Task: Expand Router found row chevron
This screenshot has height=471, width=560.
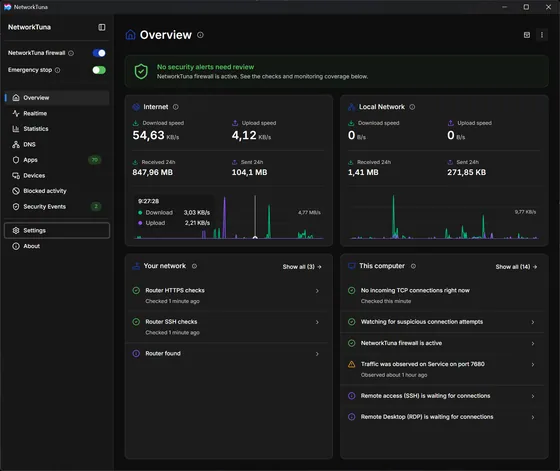Action: [317, 354]
